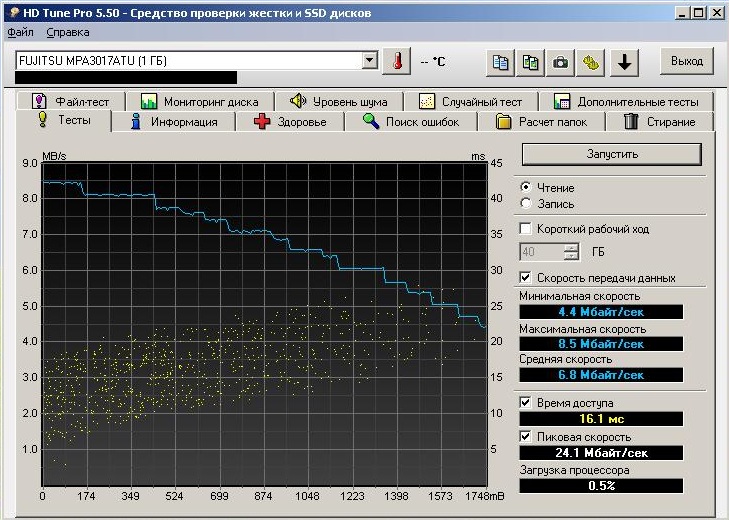This screenshot has height=520, width=729.
Task: Click the red cross health icon
Action: (x=262, y=121)
